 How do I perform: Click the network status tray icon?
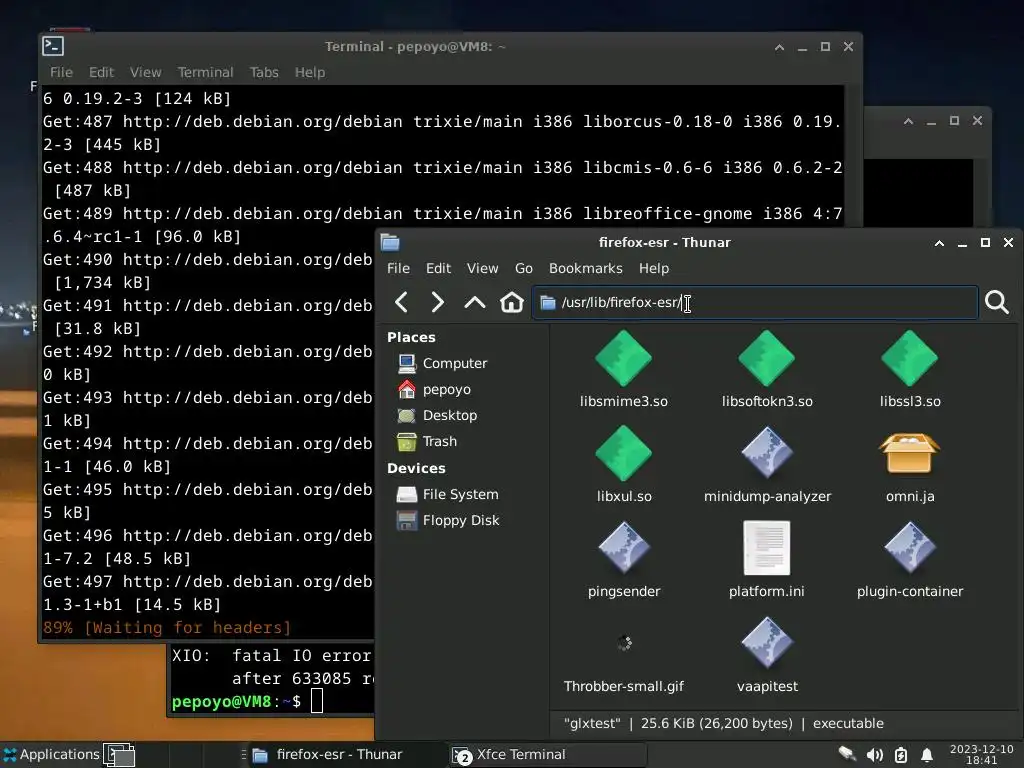[x=847, y=754]
